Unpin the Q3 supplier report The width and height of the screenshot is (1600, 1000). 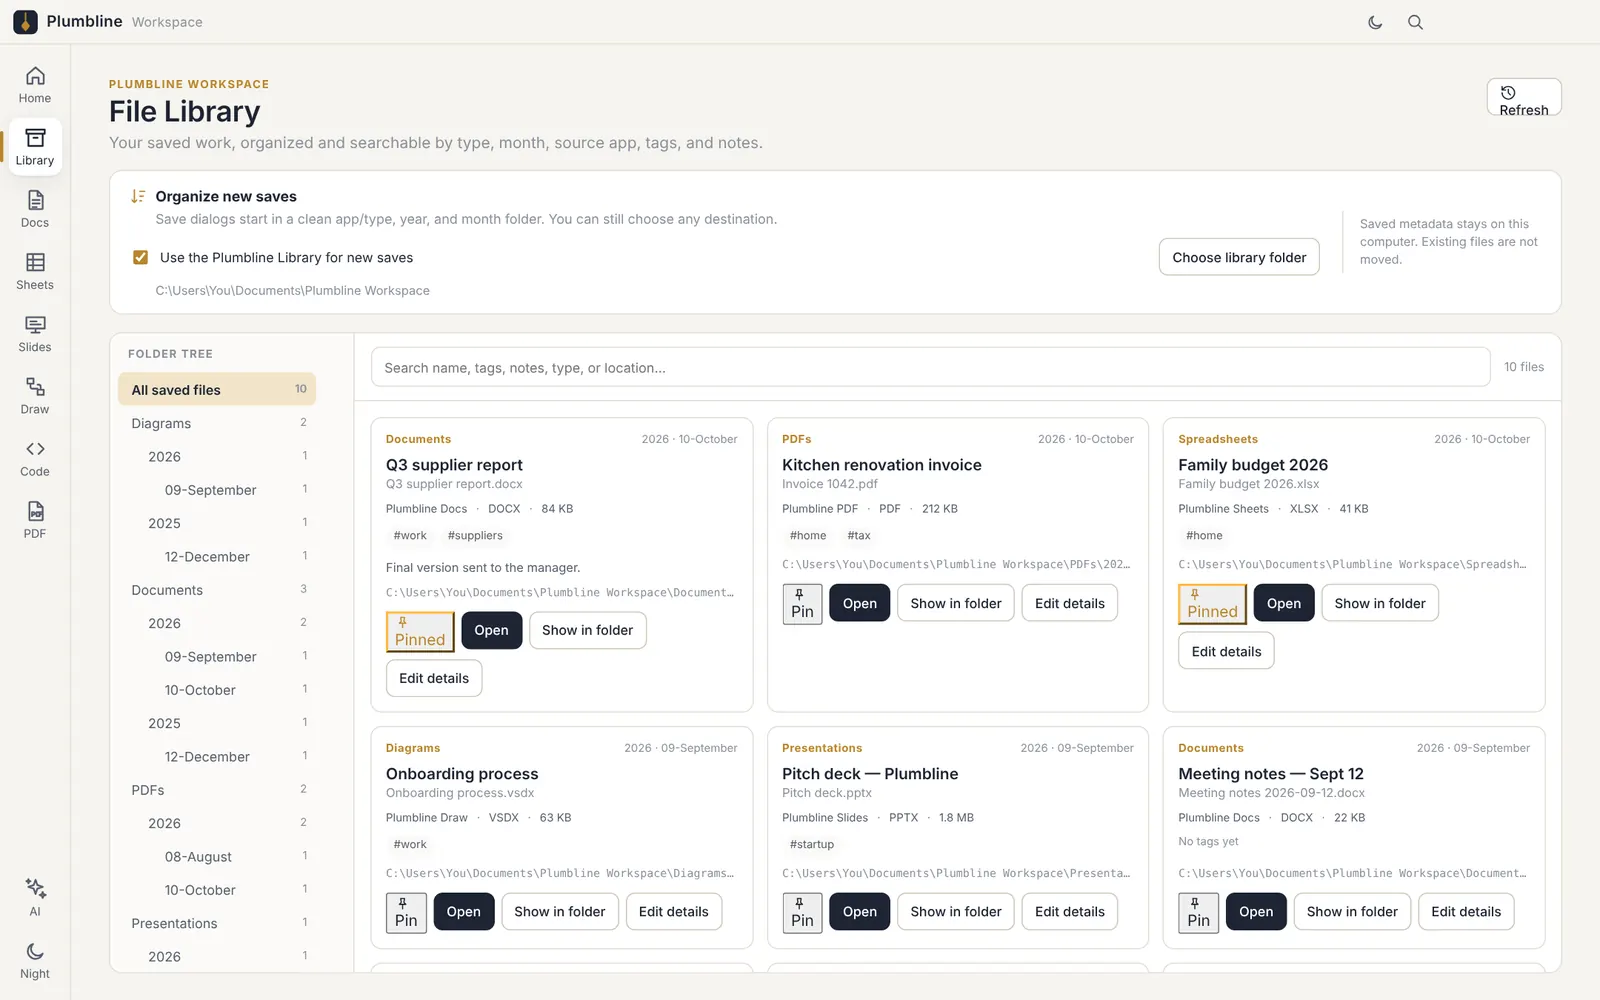(420, 631)
